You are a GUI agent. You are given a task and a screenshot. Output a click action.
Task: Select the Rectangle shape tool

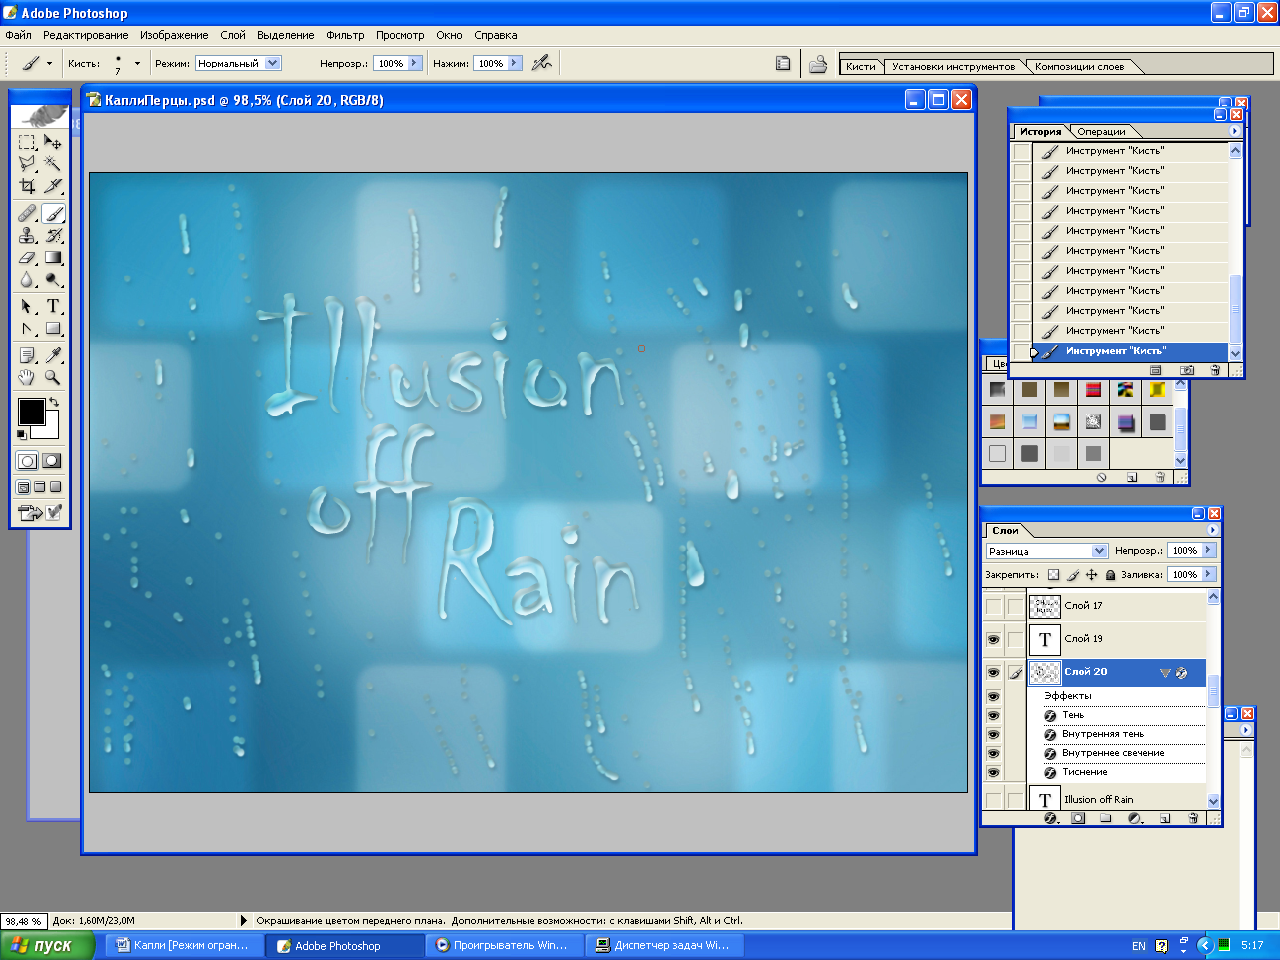[53, 328]
